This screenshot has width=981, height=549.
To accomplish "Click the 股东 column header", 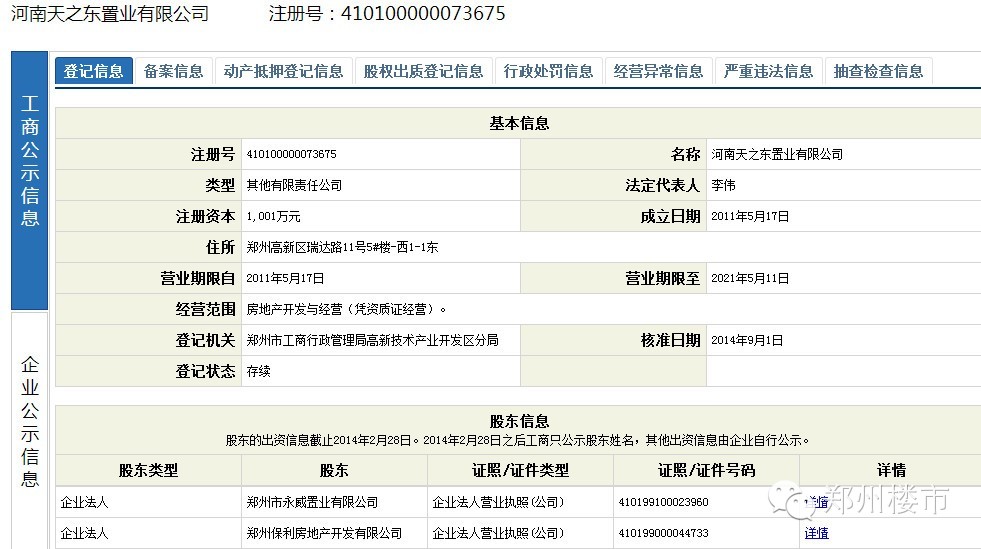I will click(334, 470).
